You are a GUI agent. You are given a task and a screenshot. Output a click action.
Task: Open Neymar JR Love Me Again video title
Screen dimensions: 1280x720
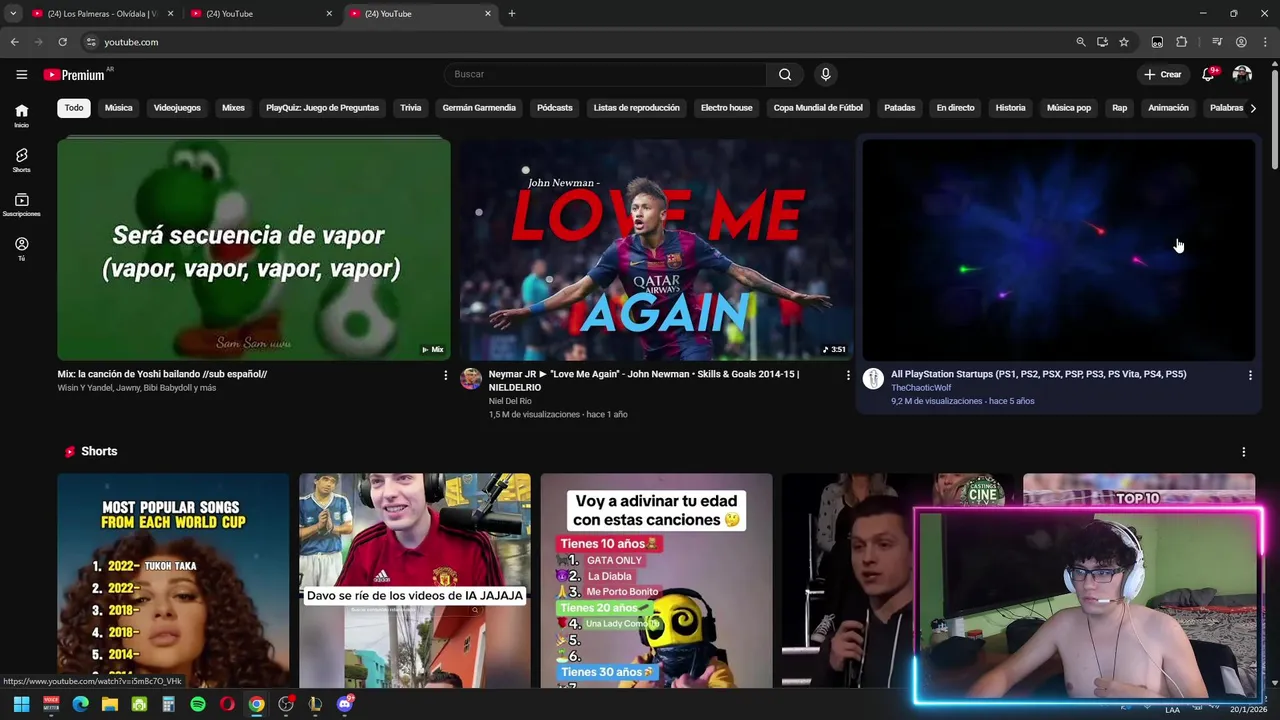[644, 381]
